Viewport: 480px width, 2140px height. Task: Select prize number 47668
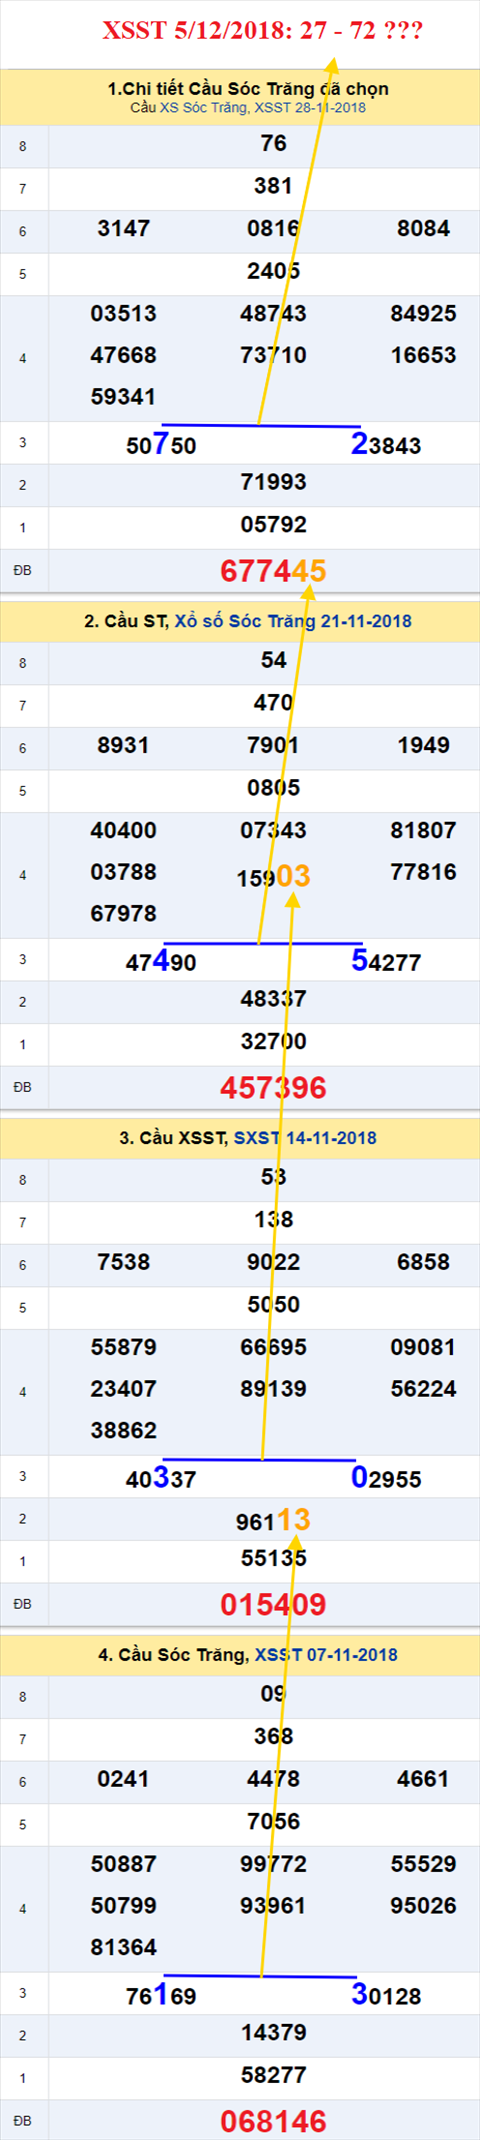pos(124,356)
